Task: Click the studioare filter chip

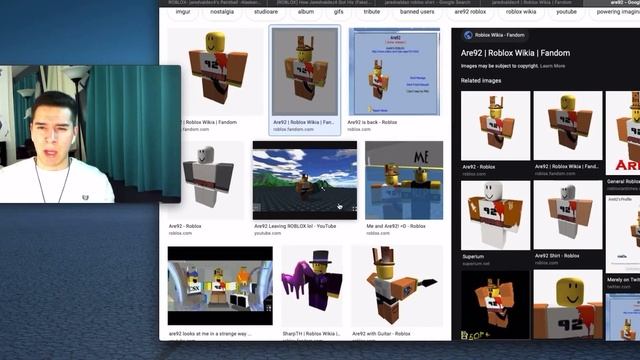Action: pos(266,12)
